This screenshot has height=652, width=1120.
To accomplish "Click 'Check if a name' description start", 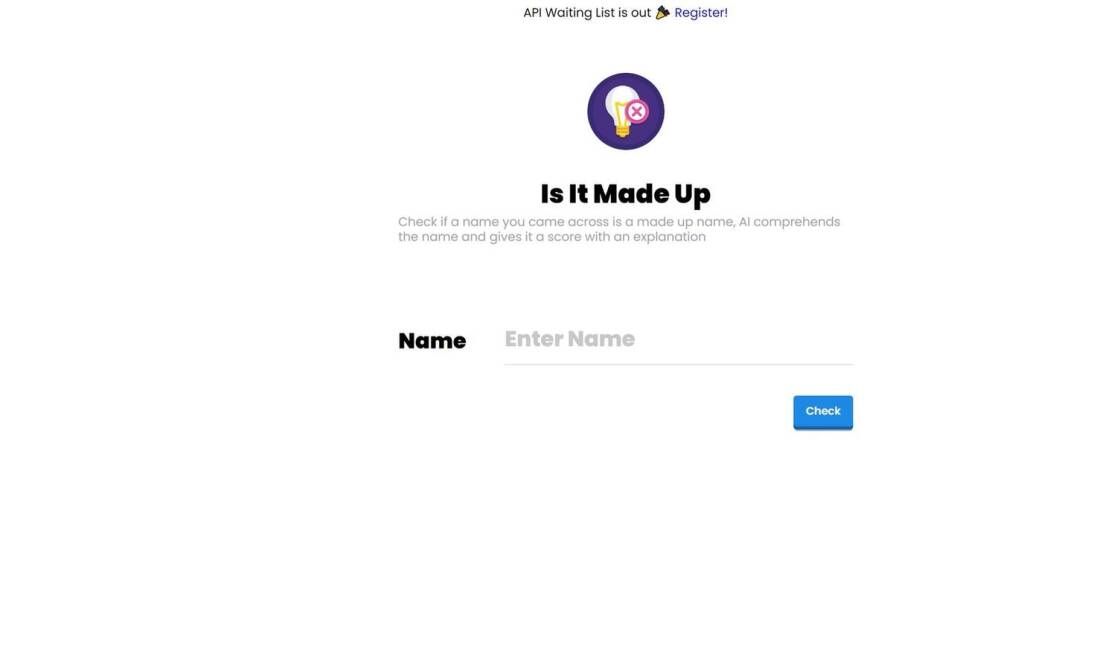I will point(448,222).
